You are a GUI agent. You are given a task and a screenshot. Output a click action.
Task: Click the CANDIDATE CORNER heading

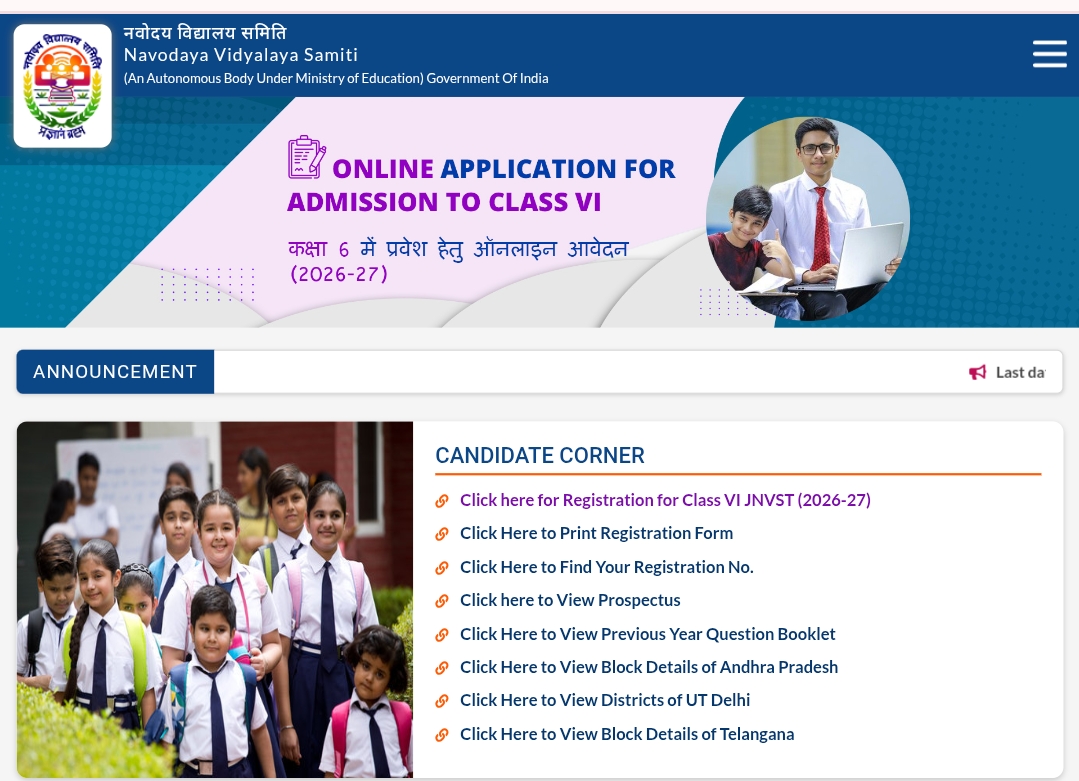click(x=540, y=456)
